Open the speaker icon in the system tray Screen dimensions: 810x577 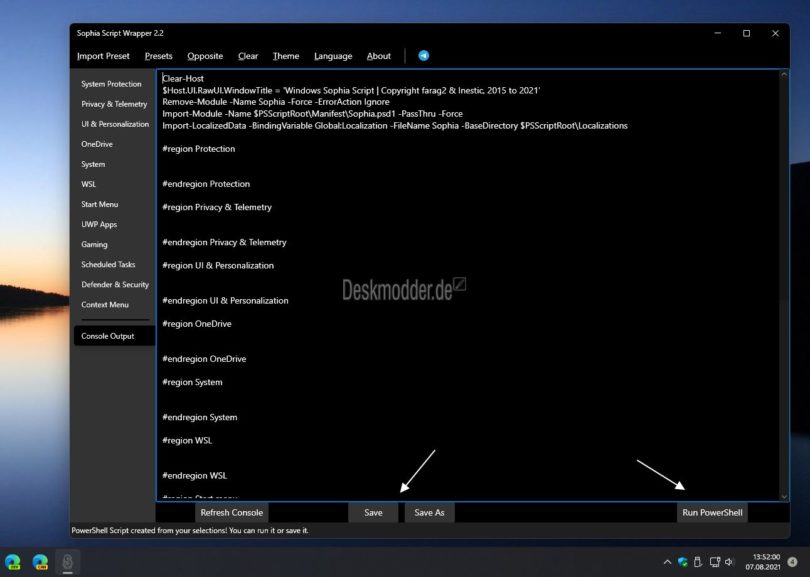point(729,561)
